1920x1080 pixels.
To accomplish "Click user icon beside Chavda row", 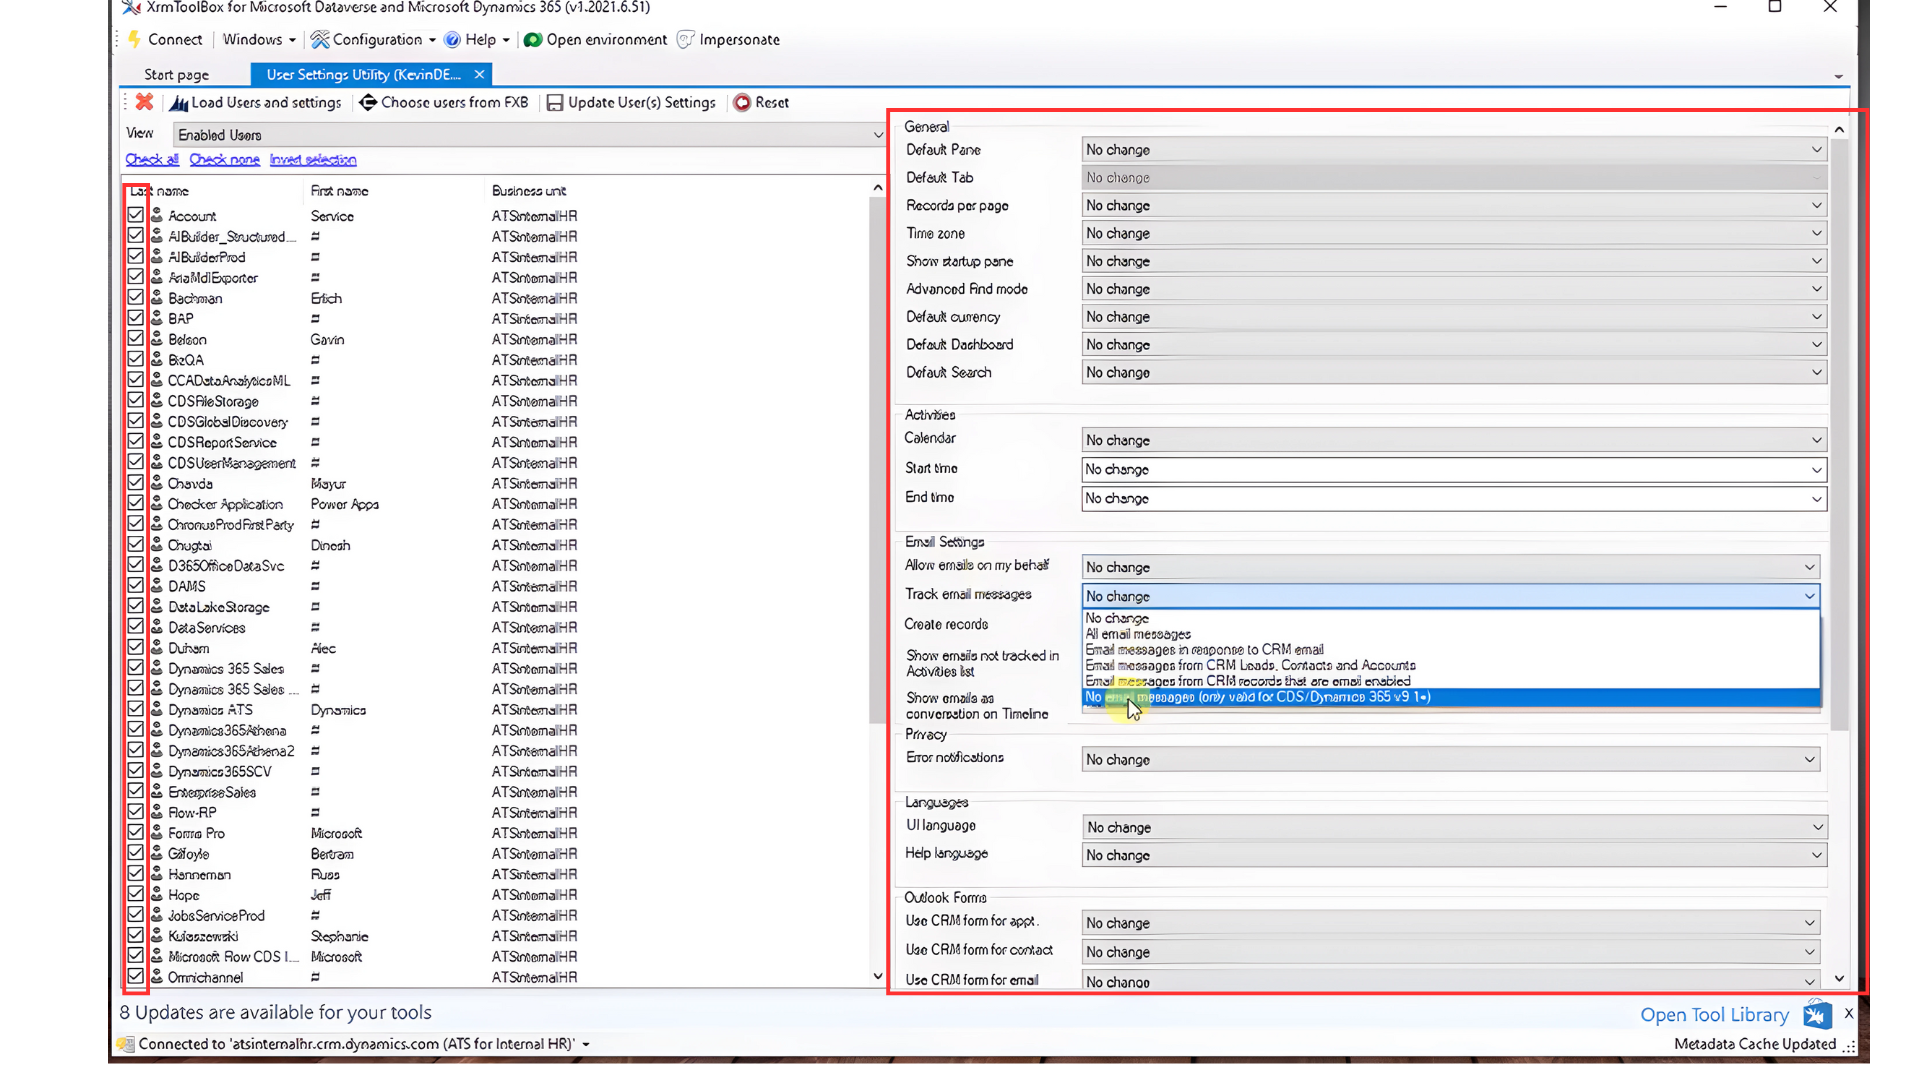I will (157, 483).
